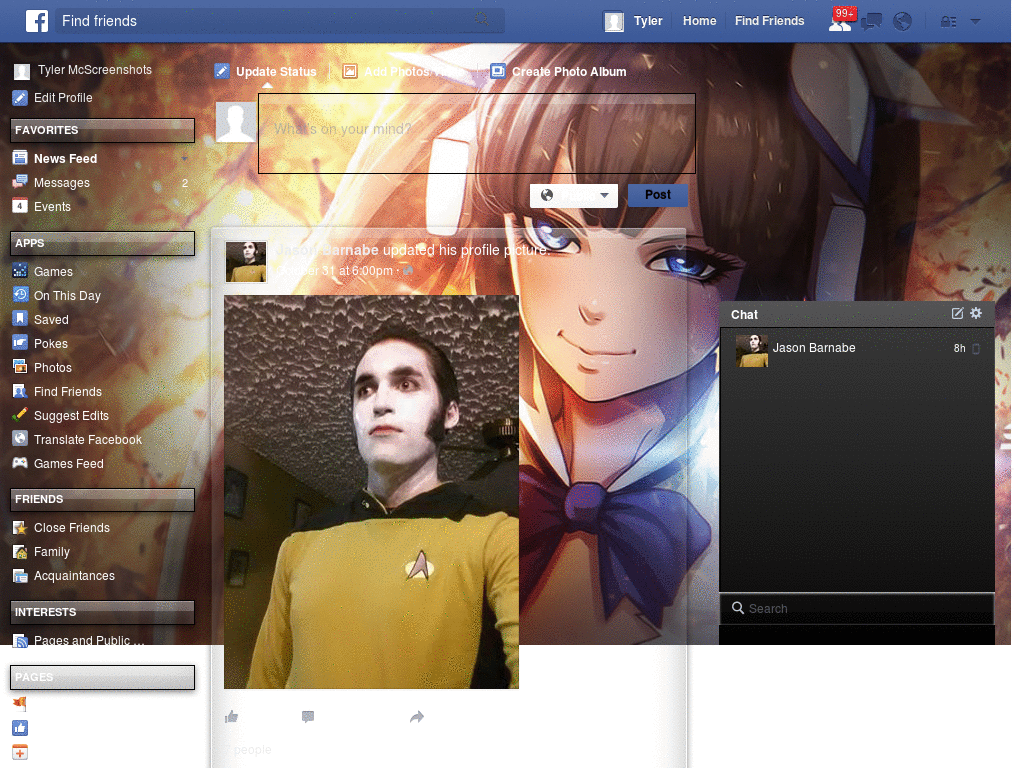Click the PAGES section header
The image size is (1024, 768).
[103, 677]
